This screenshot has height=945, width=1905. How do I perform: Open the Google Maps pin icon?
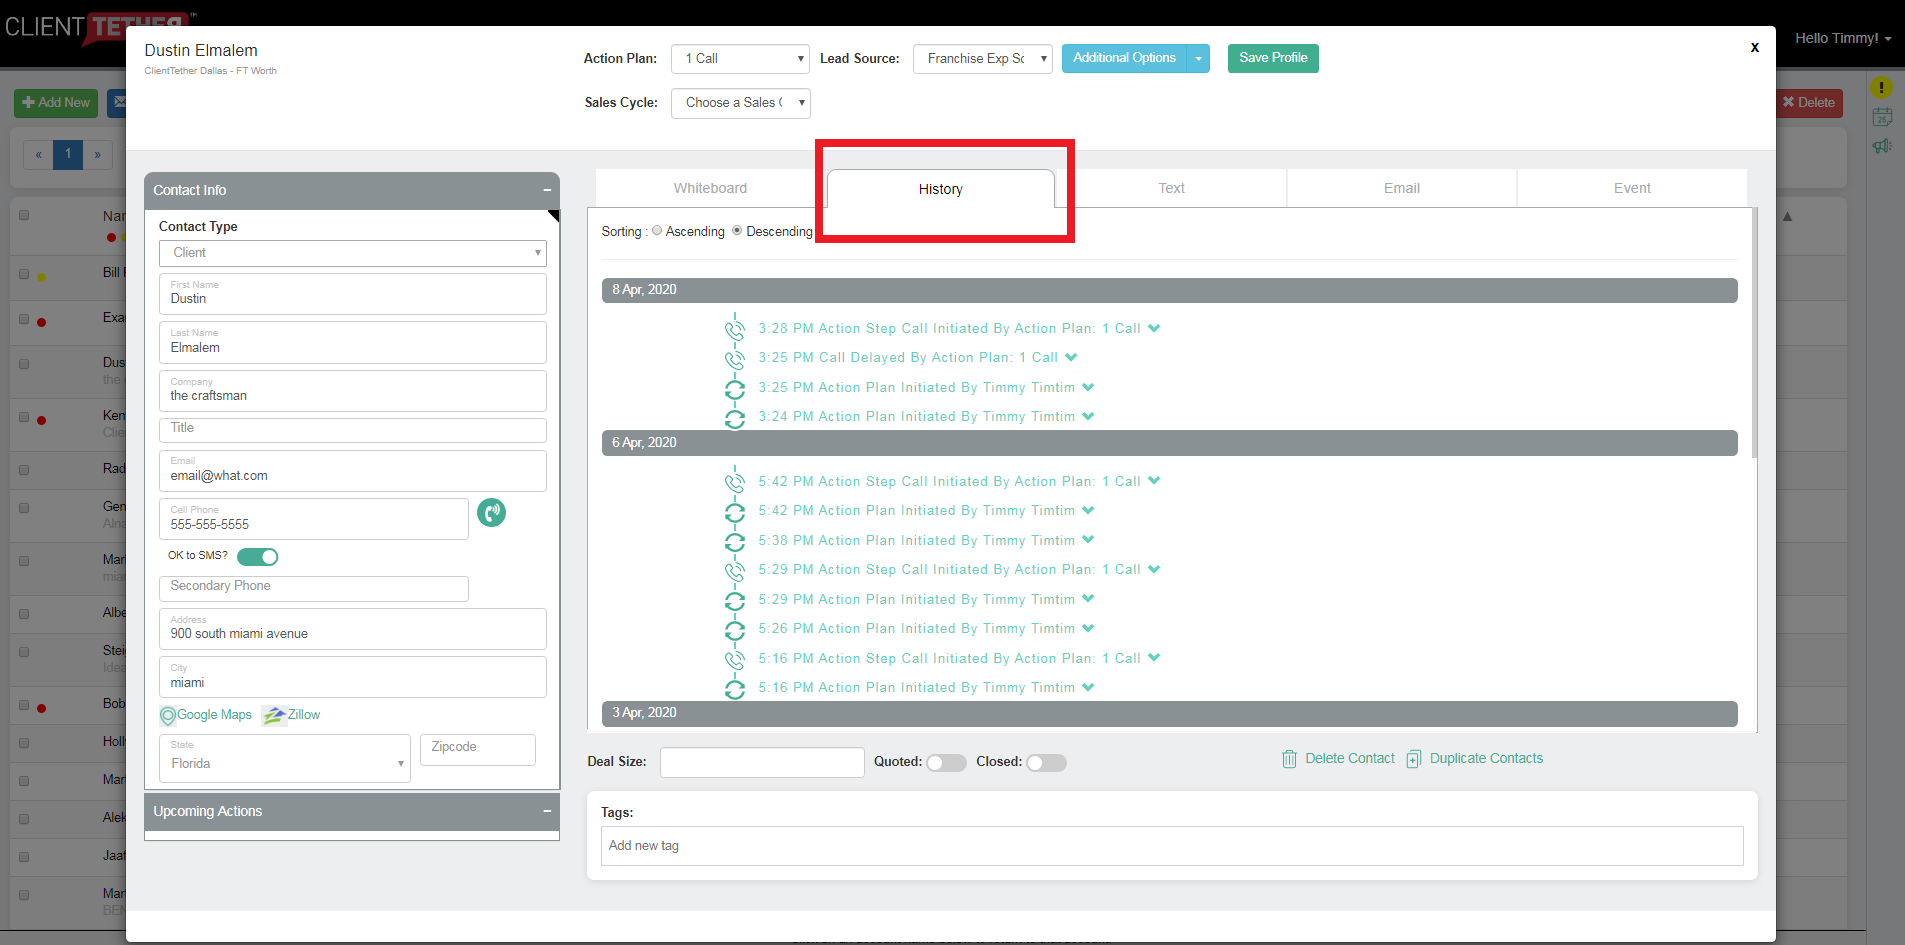168,716
